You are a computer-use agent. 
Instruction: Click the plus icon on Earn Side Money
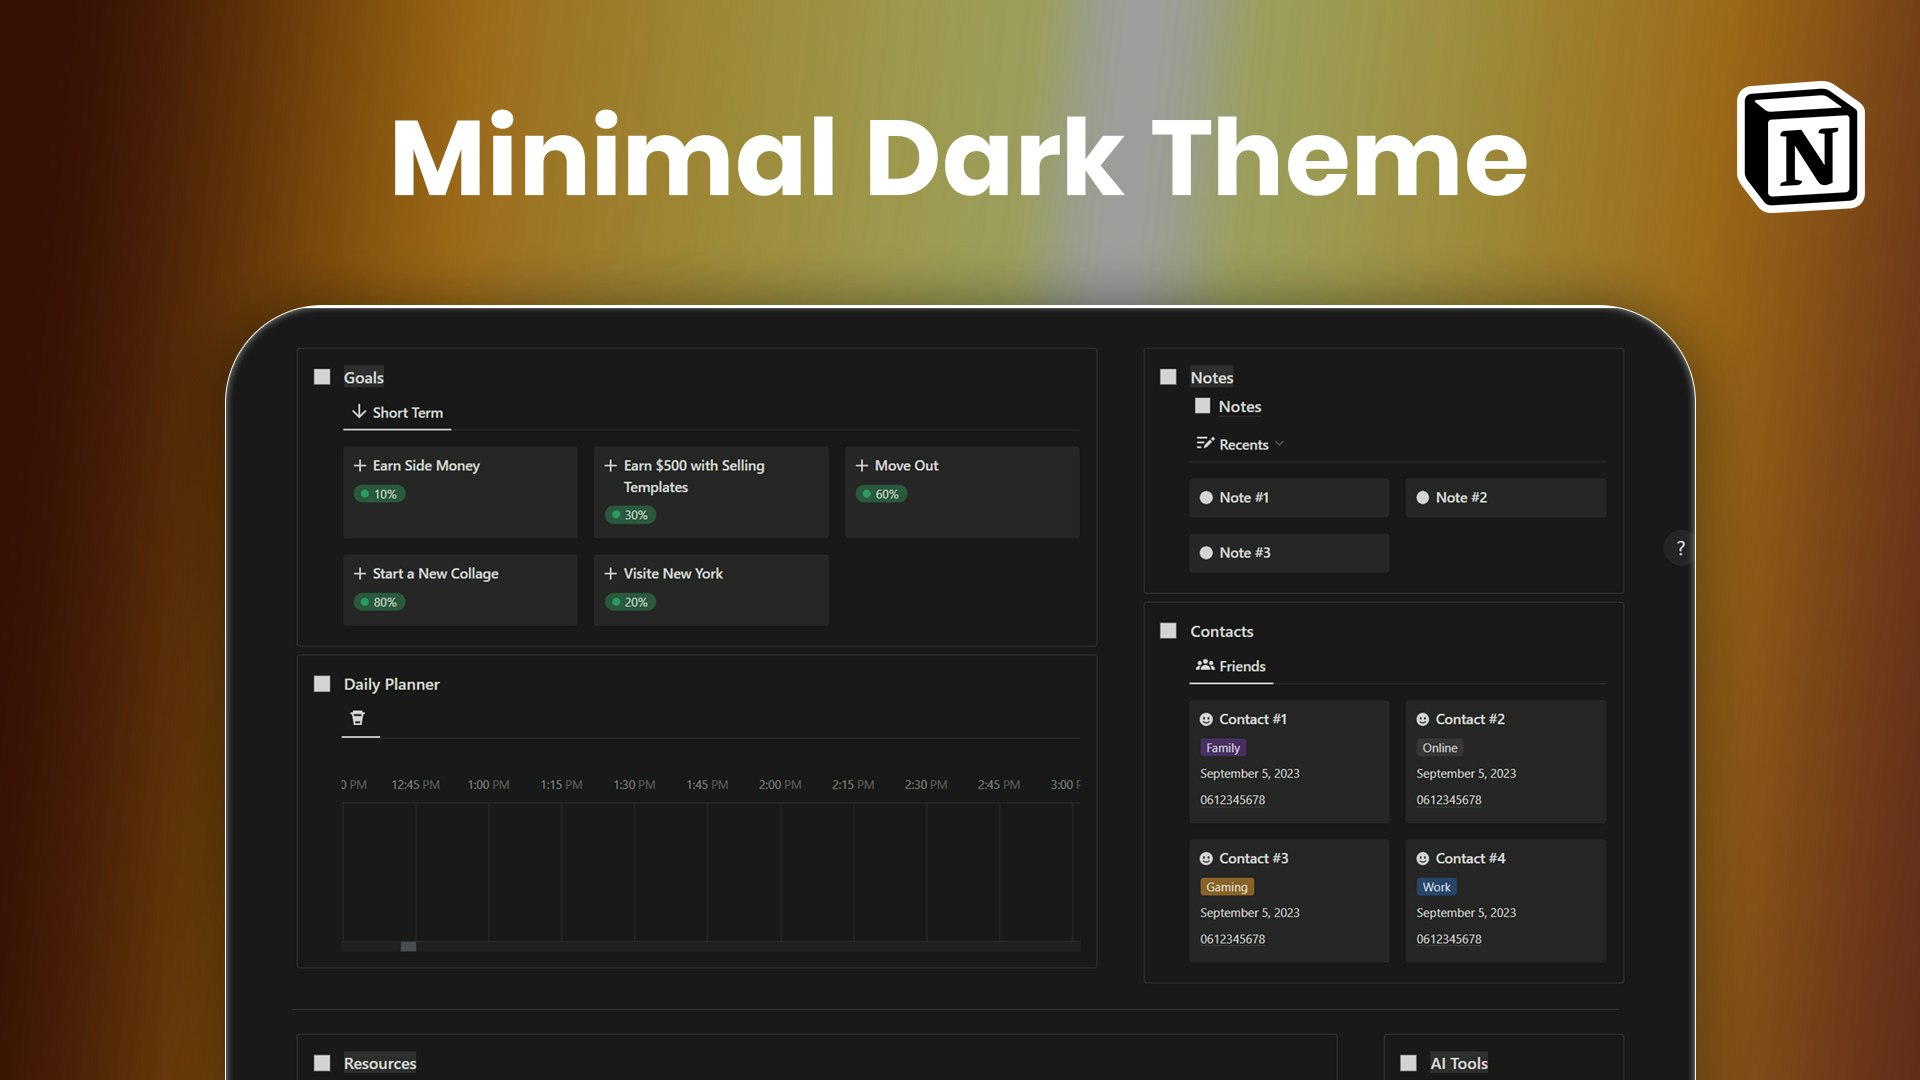360,466
